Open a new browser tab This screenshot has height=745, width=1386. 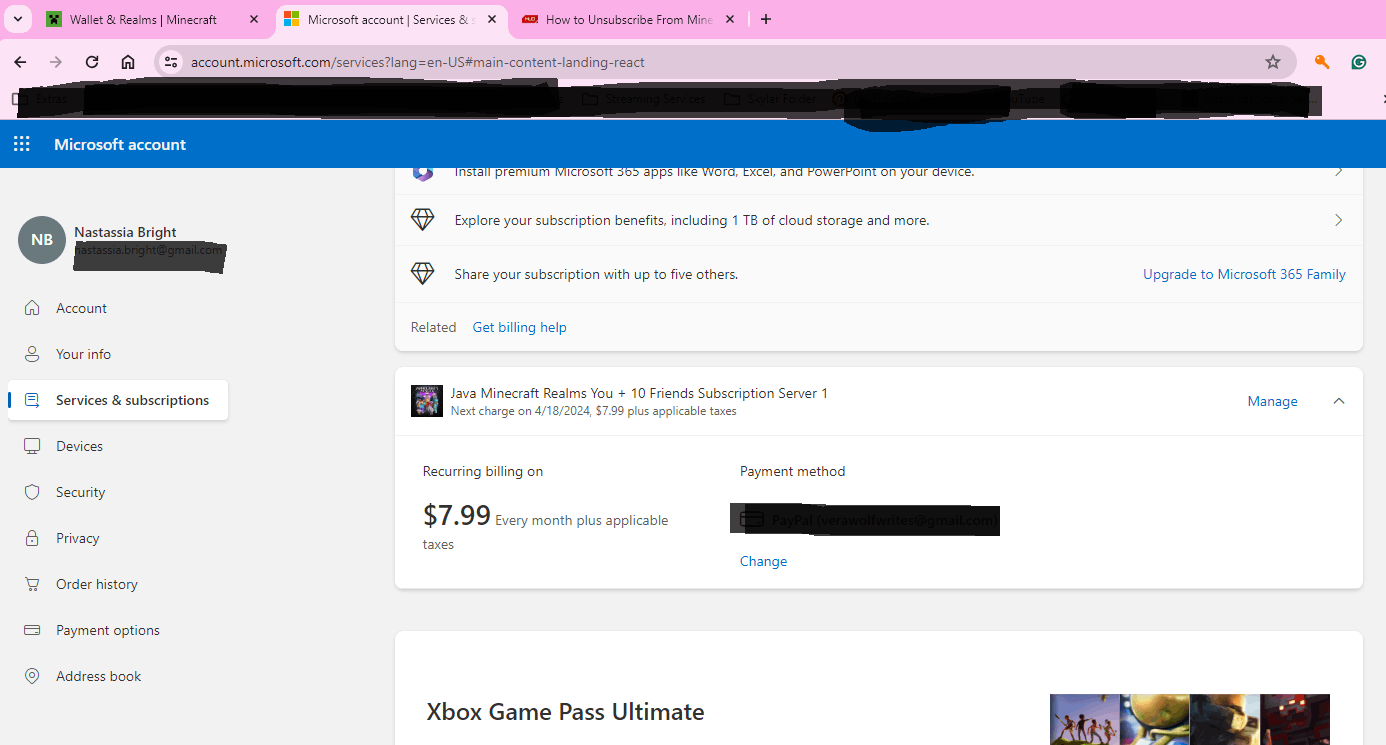click(x=766, y=19)
